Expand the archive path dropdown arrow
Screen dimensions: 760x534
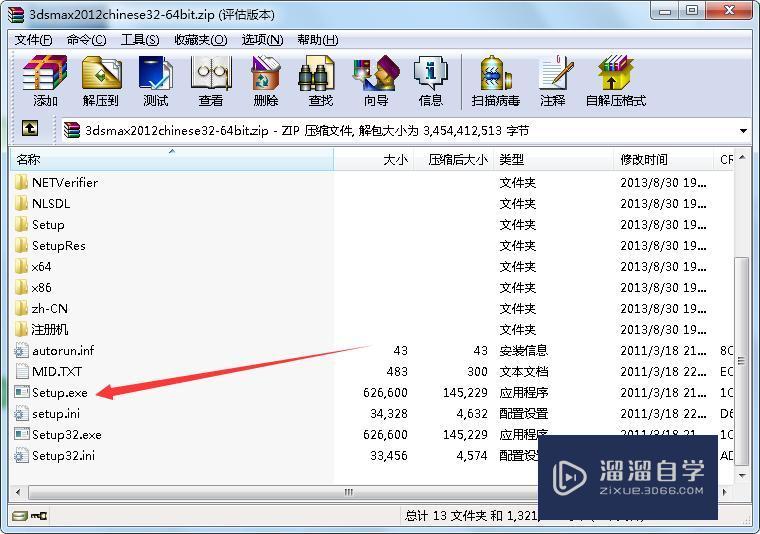tap(743, 131)
